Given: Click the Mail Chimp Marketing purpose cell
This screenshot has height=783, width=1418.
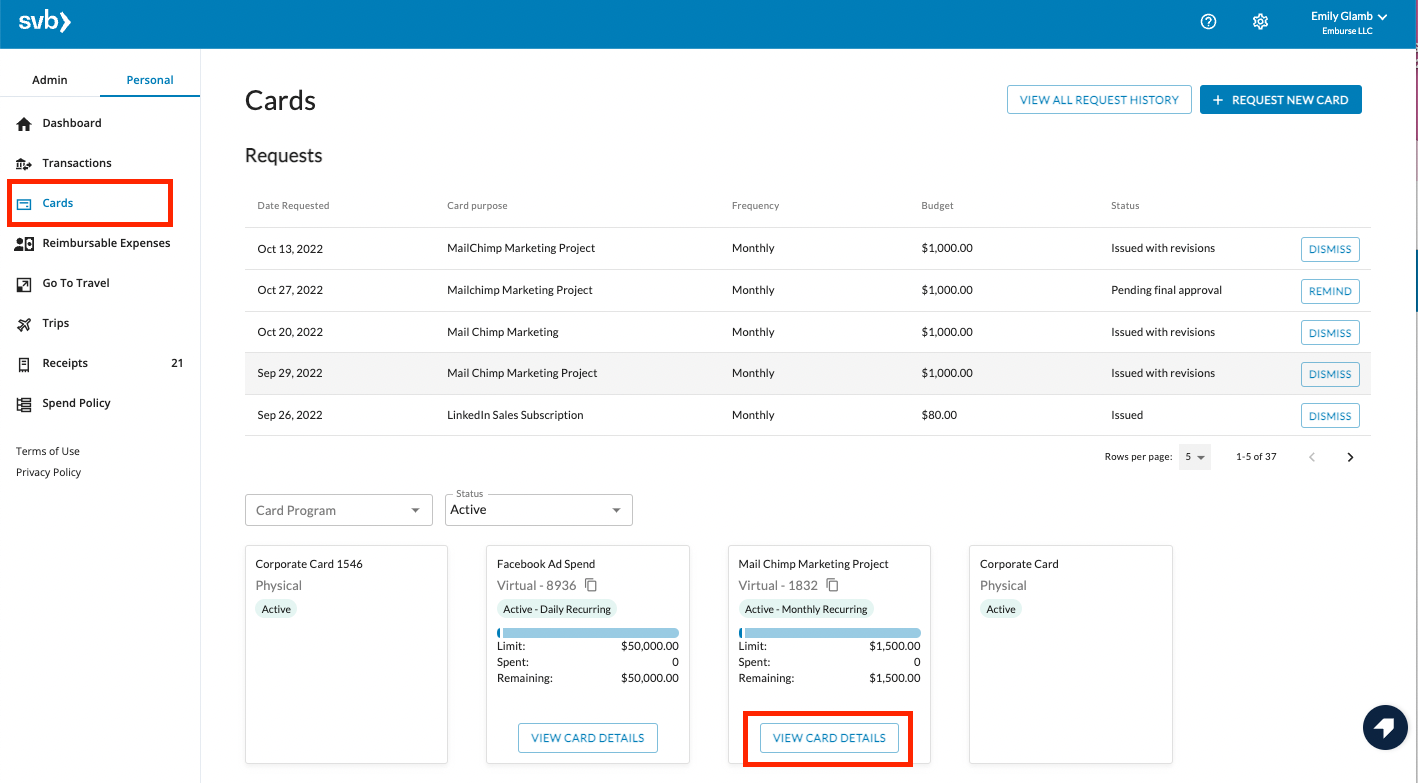Looking at the screenshot, I should 503,332.
